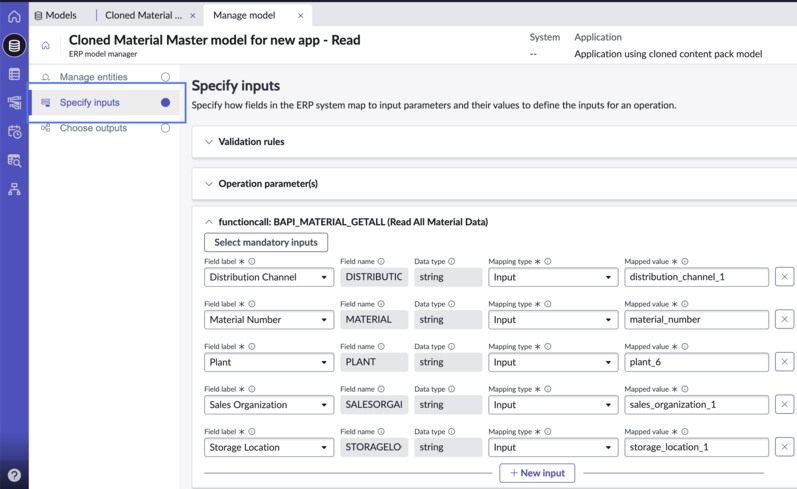Screen dimensions: 797x489
Task: Open the hierarchy network icon in sidebar
Action: point(14,189)
